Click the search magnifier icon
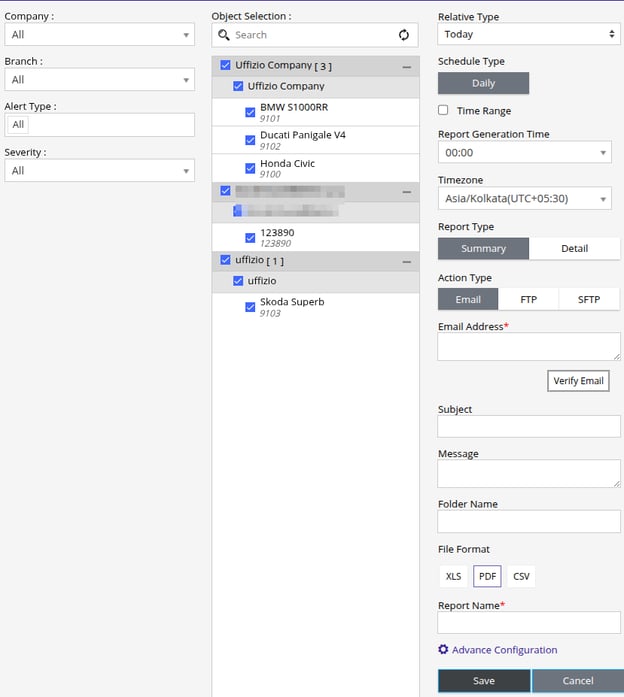Image resolution: width=624 pixels, height=697 pixels. (x=225, y=35)
